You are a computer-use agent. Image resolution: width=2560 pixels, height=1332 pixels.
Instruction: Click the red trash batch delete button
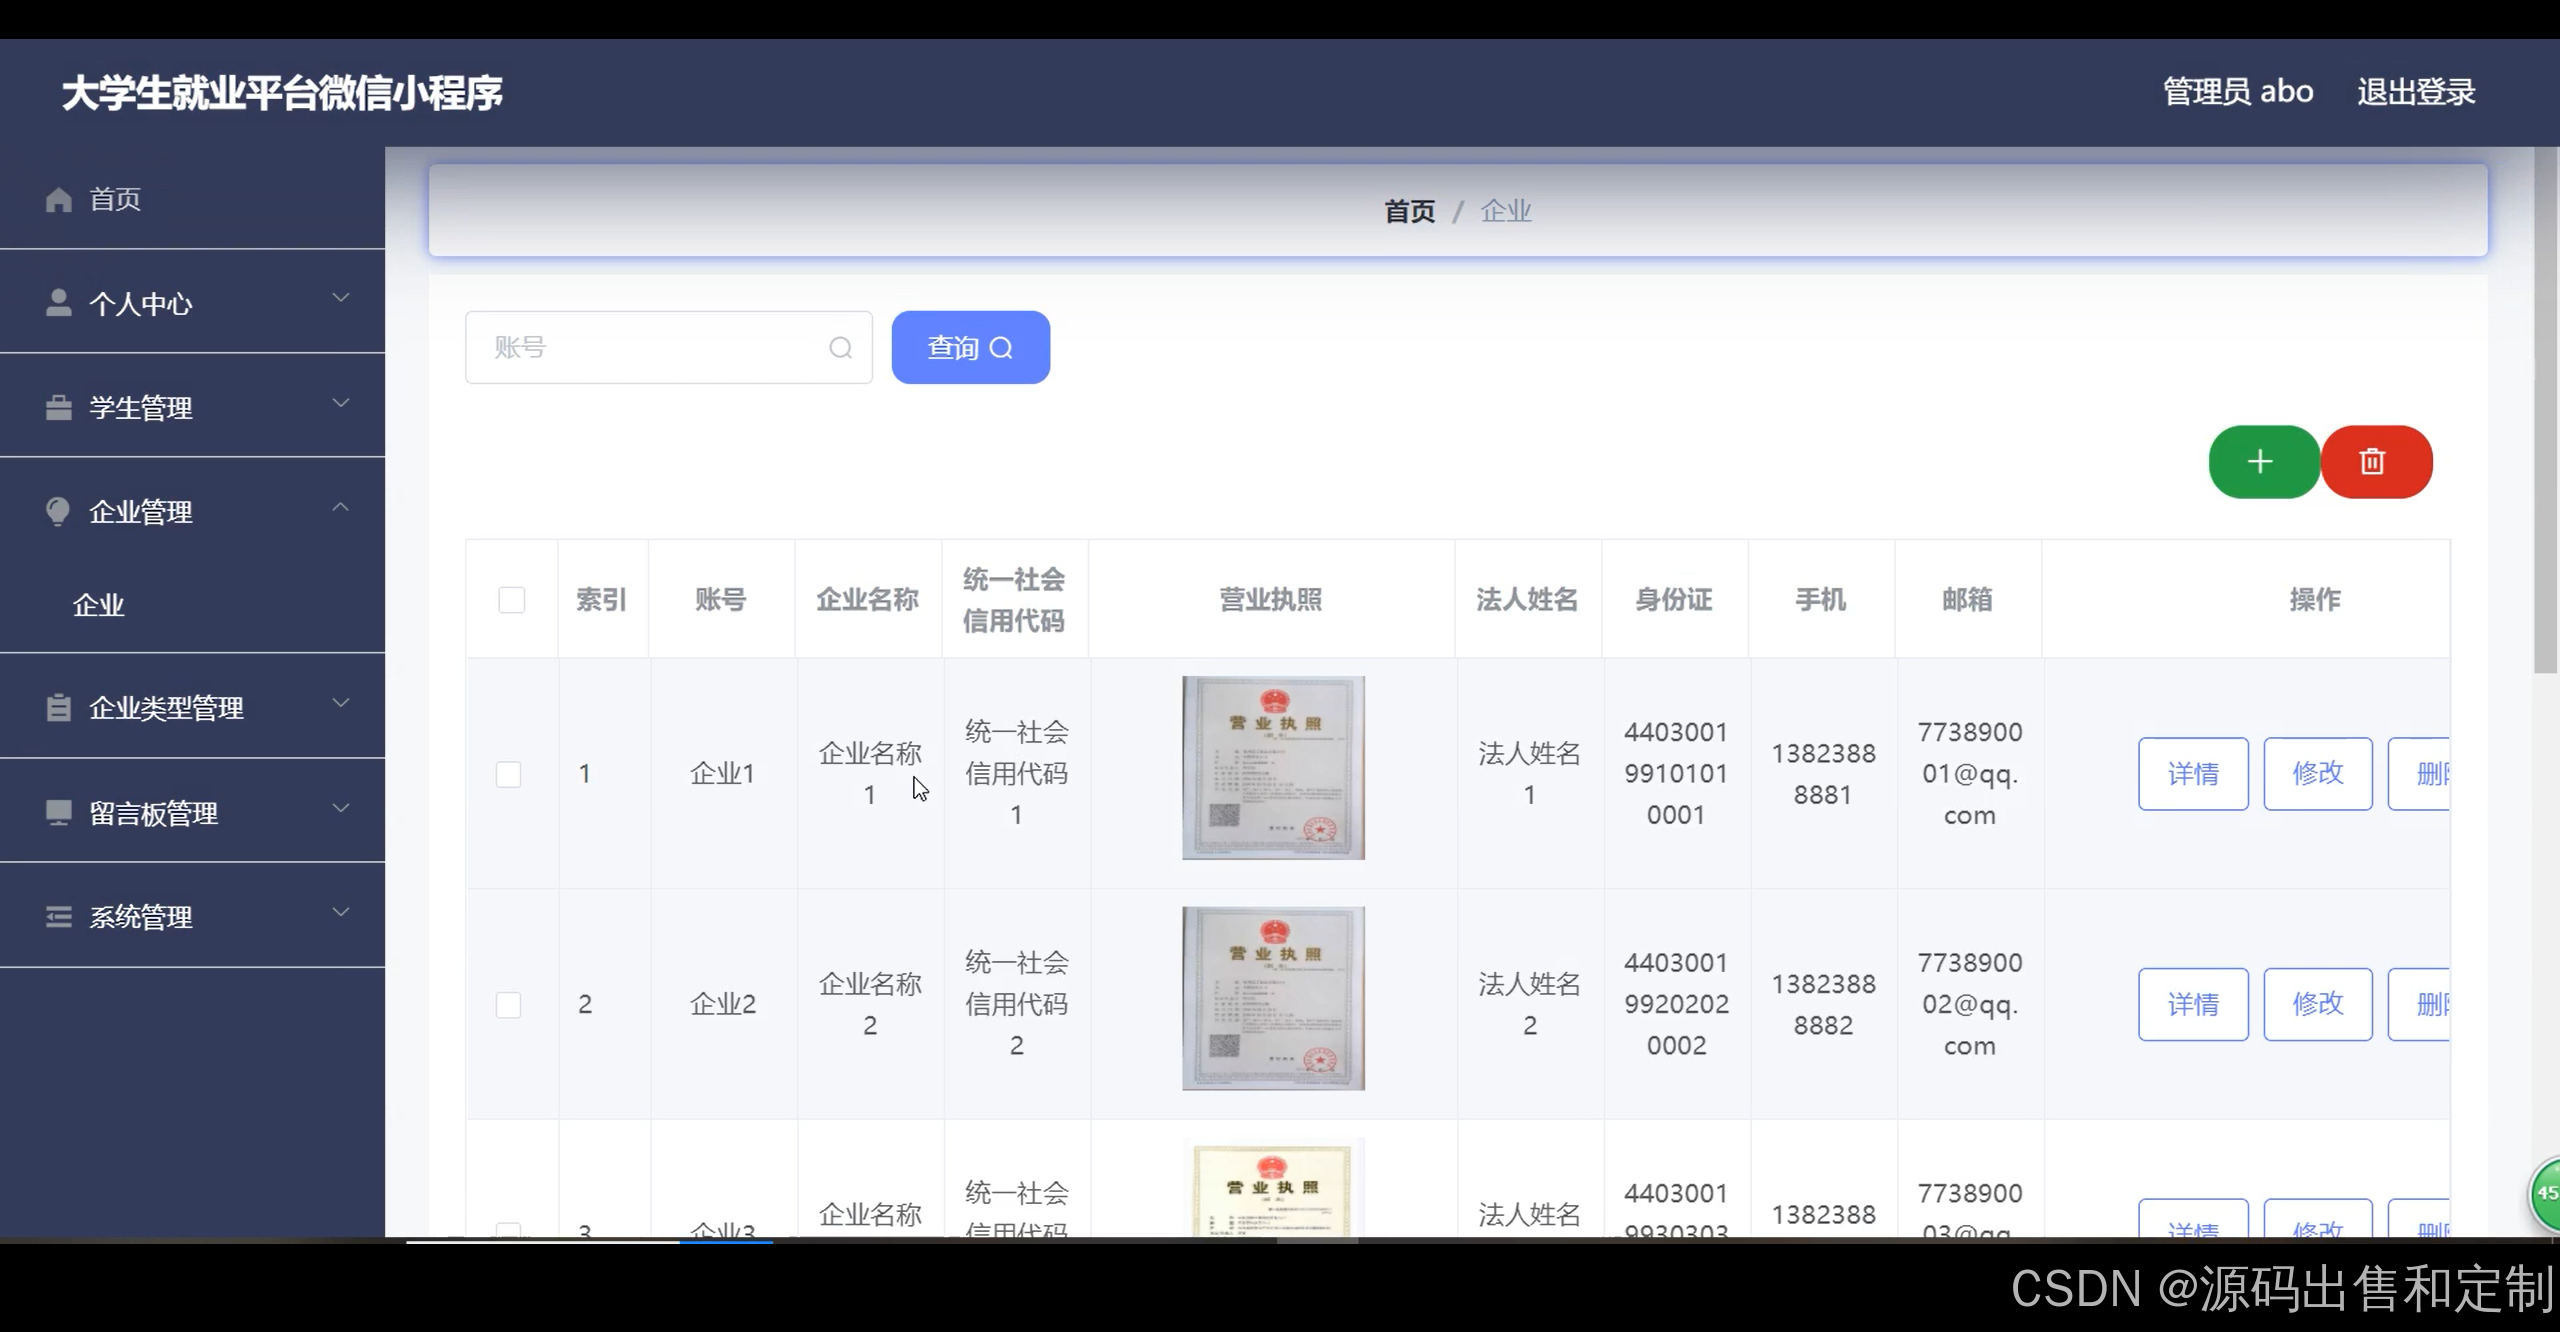click(2377, 461)
